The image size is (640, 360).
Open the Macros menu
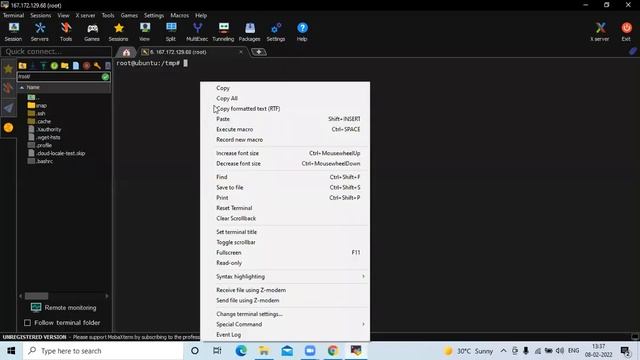click(180, 15)
